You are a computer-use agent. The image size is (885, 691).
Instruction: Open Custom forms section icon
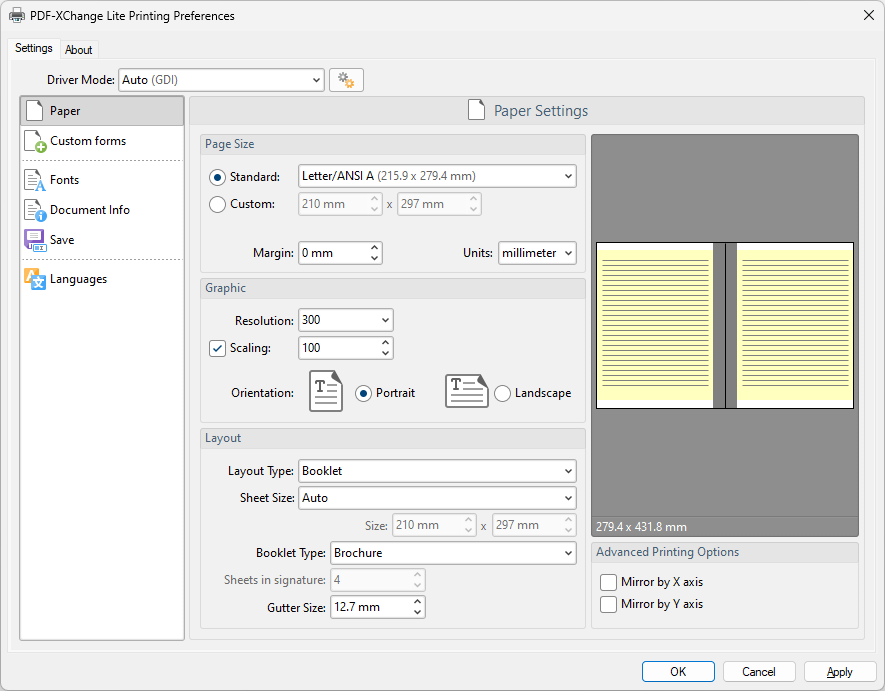pos(35,141)
